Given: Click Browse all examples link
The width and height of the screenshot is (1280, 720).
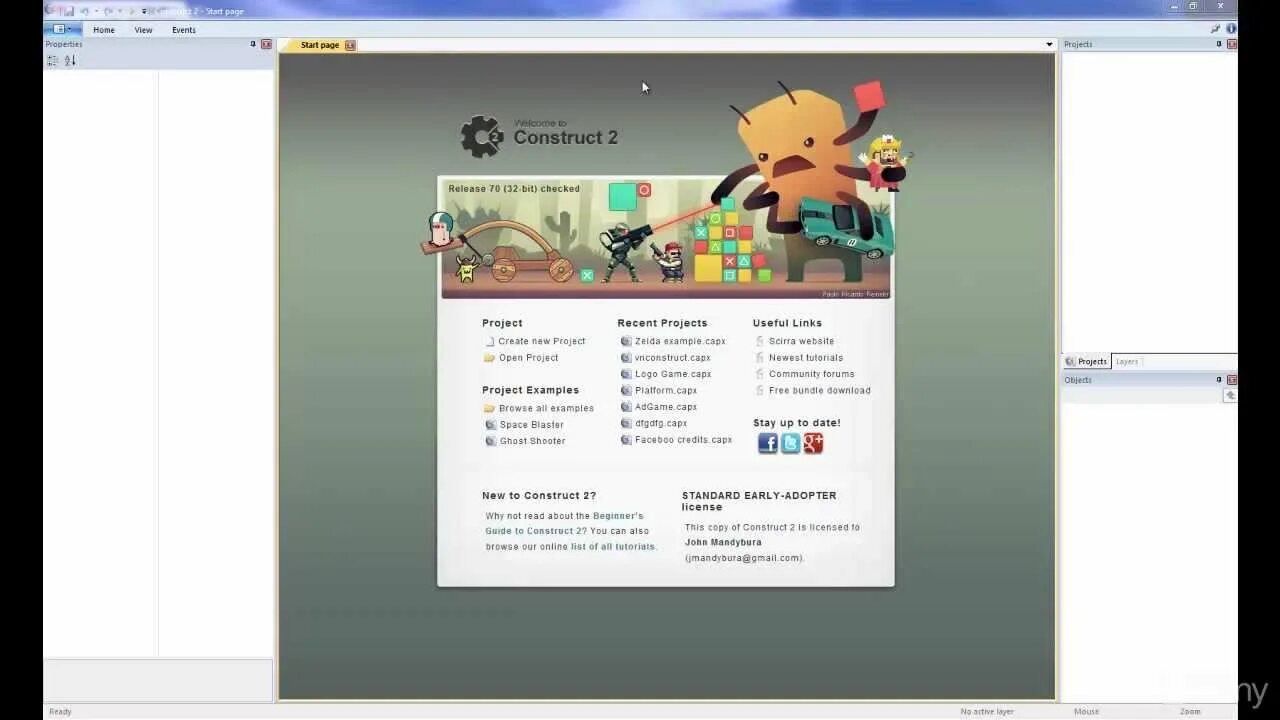Looking at the screenshot, I should click(x=546, y=409).
